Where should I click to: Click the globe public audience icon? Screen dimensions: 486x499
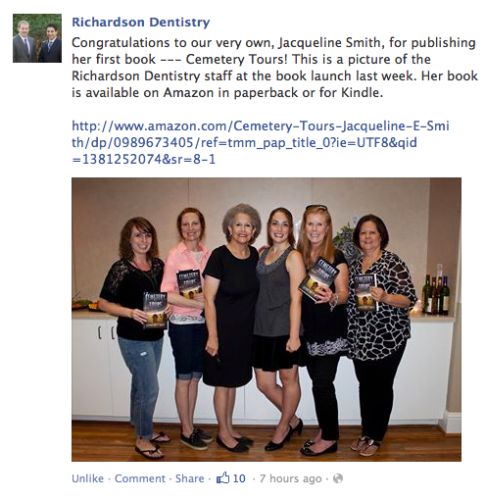click(338, 478)
